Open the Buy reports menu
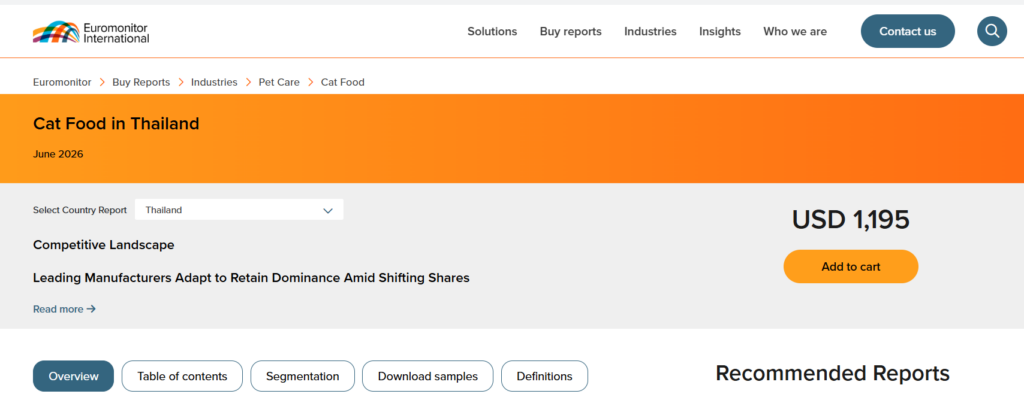The height and width of the screenshot is (400, 1024). [571, 31]
